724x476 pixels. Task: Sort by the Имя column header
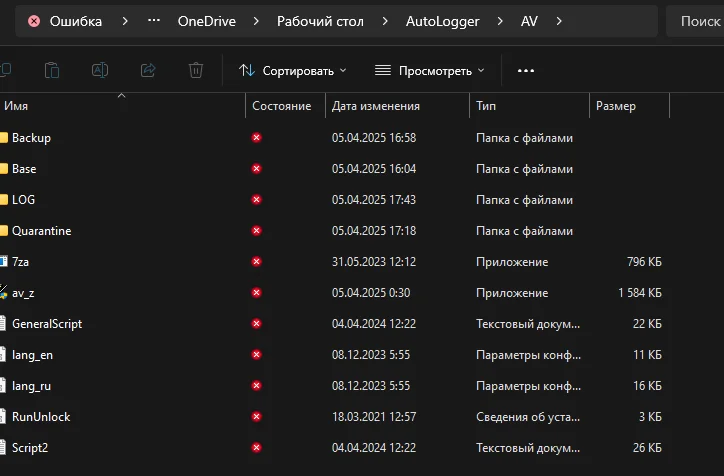pyautogui.click(x=123, y=106)
